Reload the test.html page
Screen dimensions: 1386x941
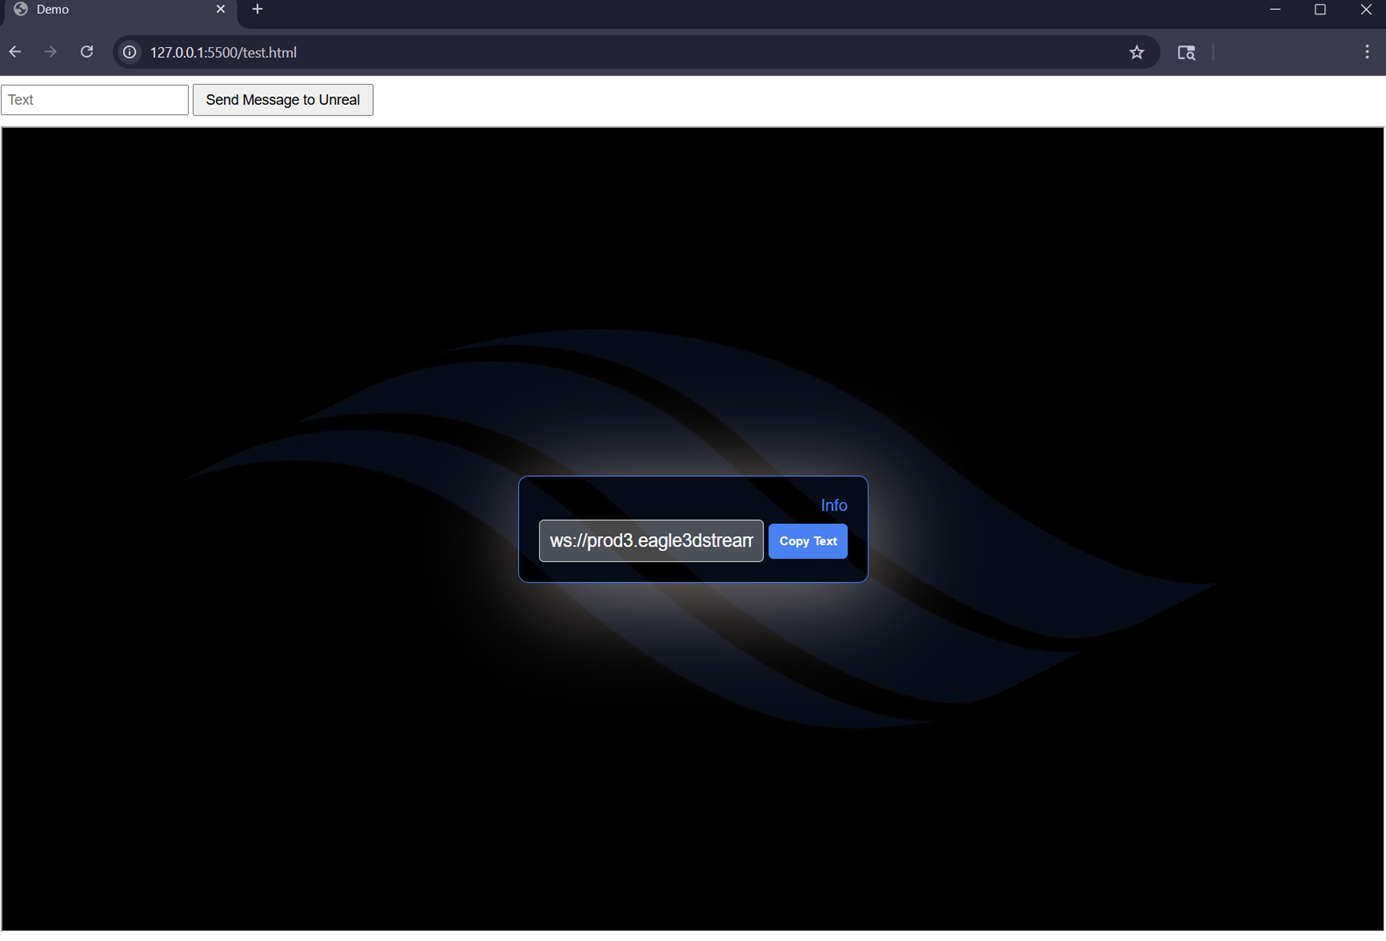click(87, 52)
